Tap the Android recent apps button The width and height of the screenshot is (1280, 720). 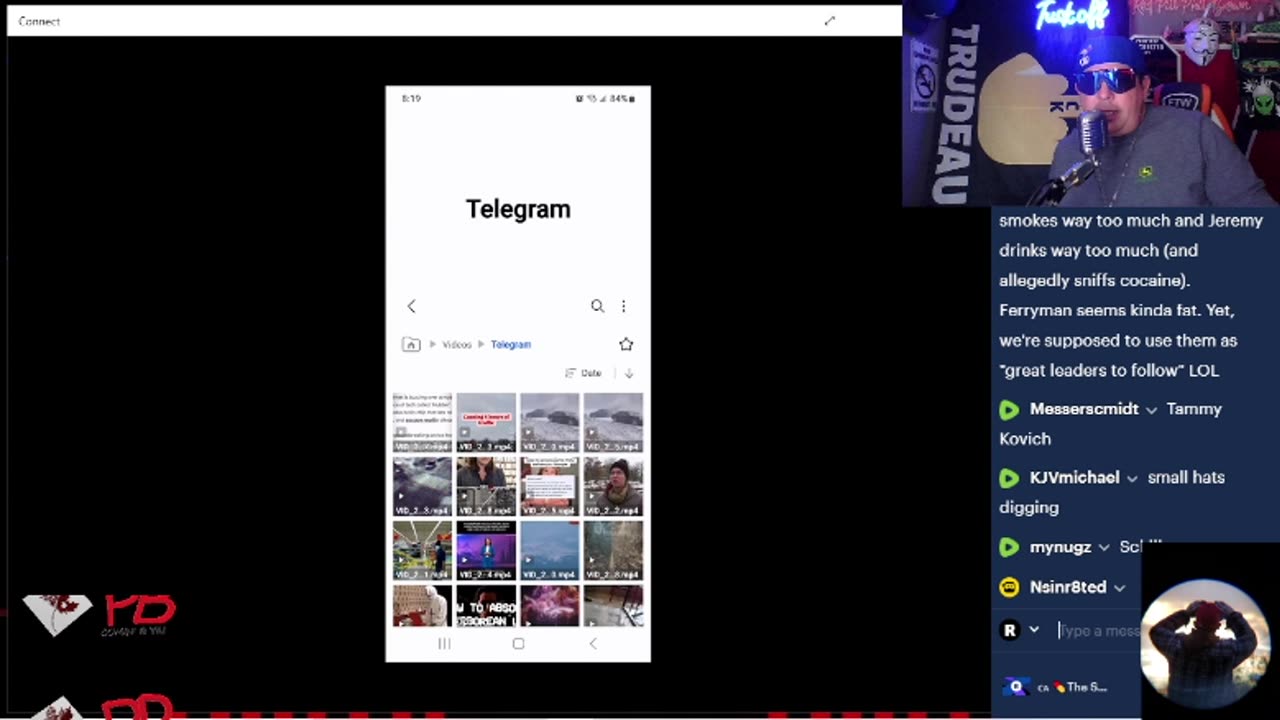[x=444, y=643]
